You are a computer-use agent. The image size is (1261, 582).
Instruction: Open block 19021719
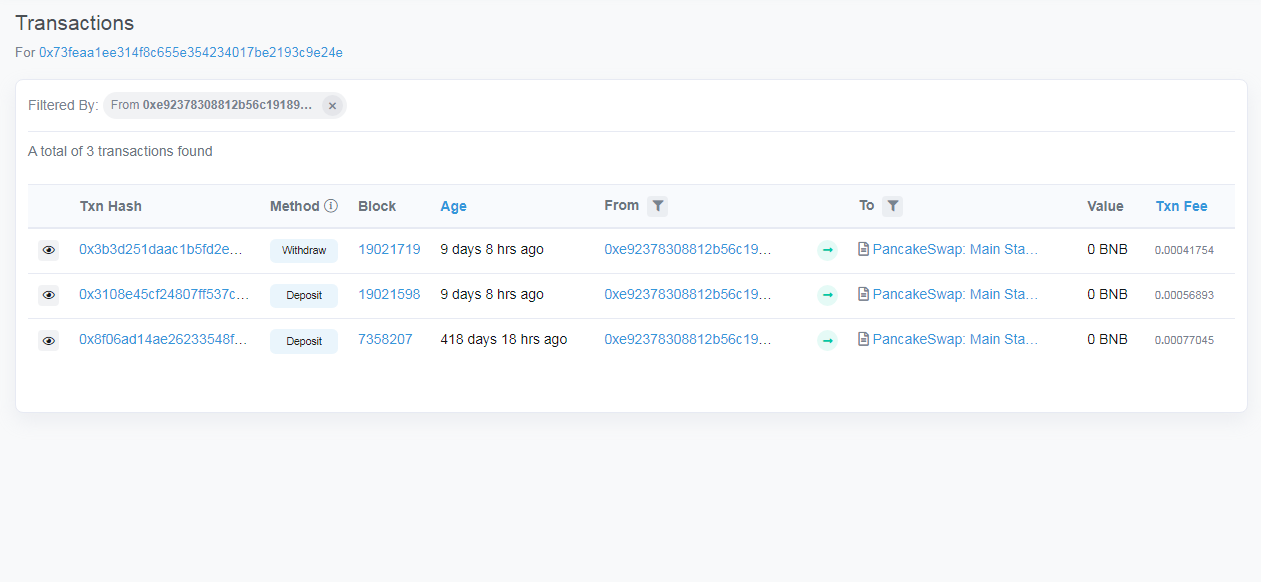(389, 249)
